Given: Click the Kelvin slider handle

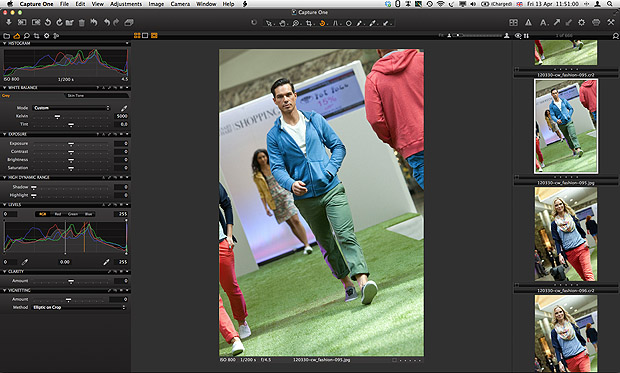Looking at the screenshot, I should point(57,116).
